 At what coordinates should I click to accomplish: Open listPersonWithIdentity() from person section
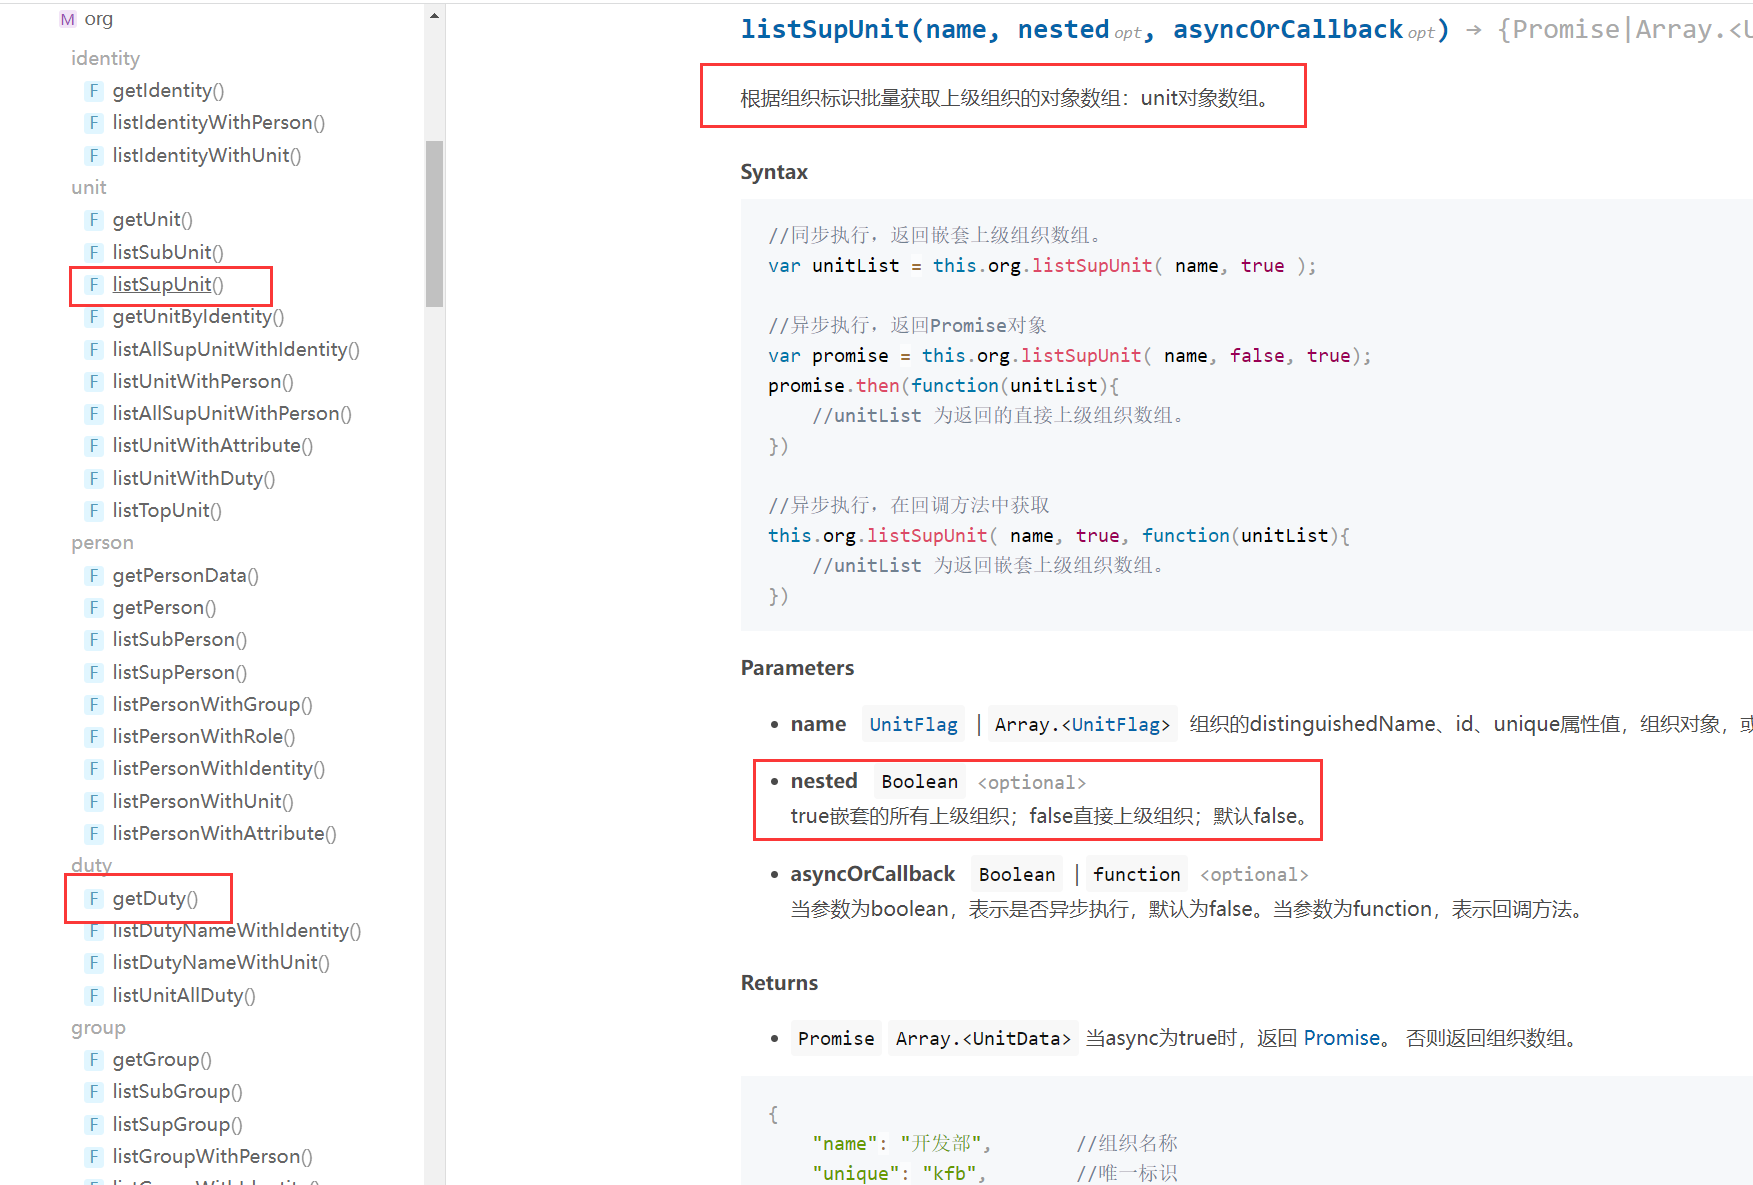point(218,768)
